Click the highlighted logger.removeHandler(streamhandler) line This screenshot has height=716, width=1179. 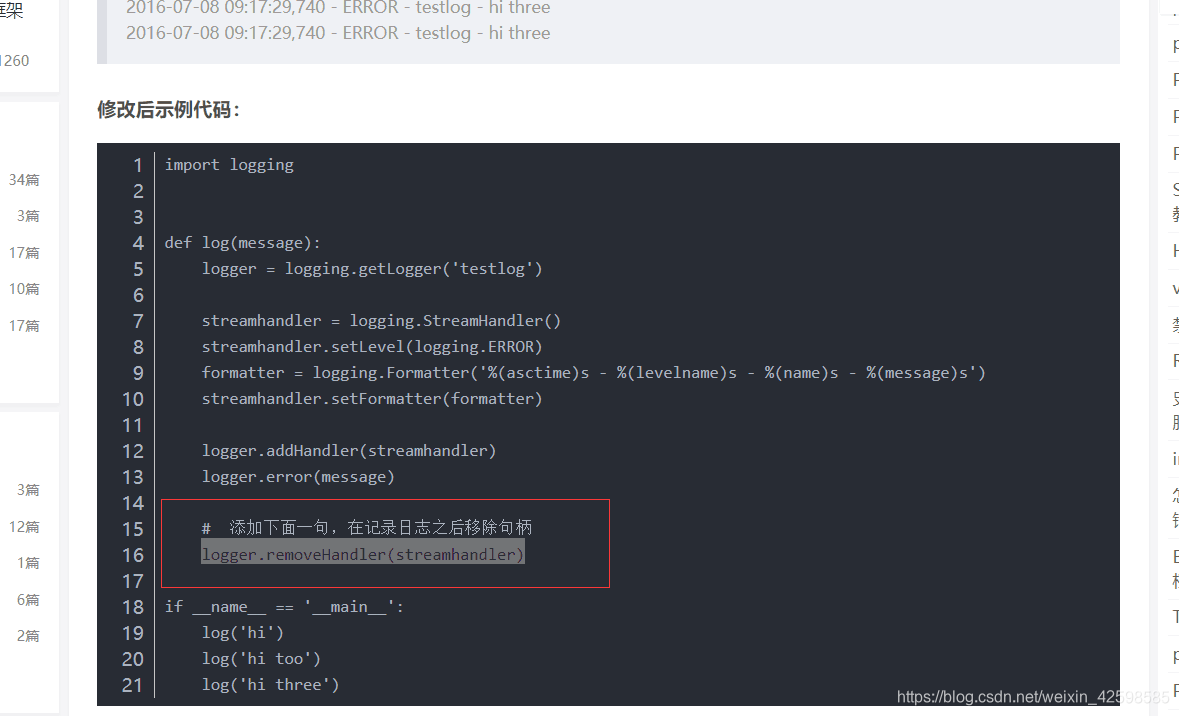click(x=362, y=555)
